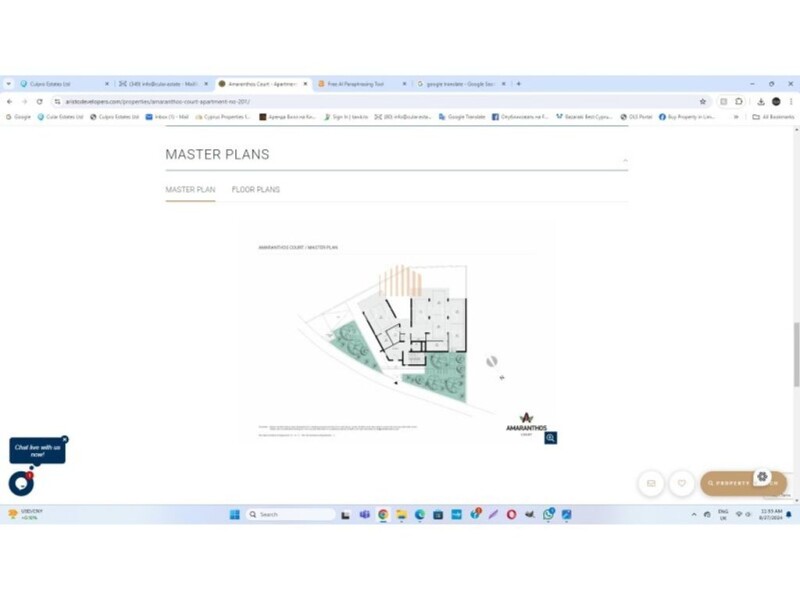Click the magnifier zoom icon on master plan
This screenshot has width=800, height=600.
click(x=551, y=438)
